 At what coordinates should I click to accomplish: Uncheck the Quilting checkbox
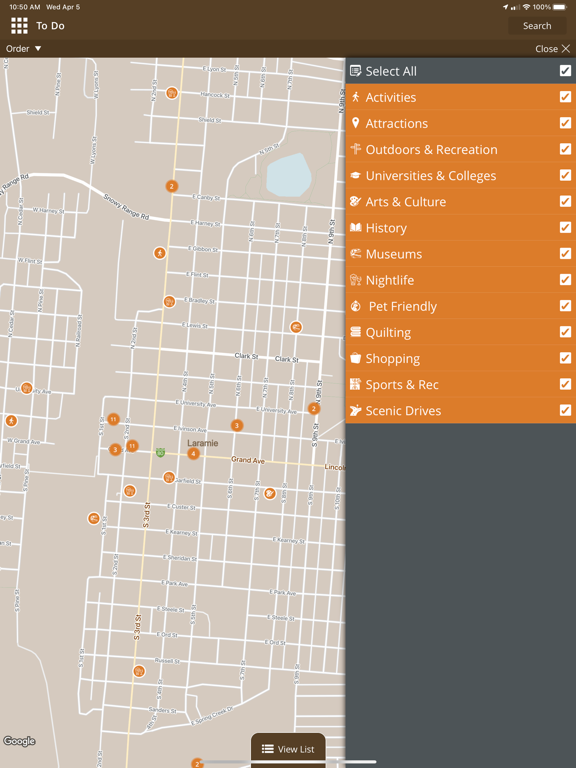(565, 332)
